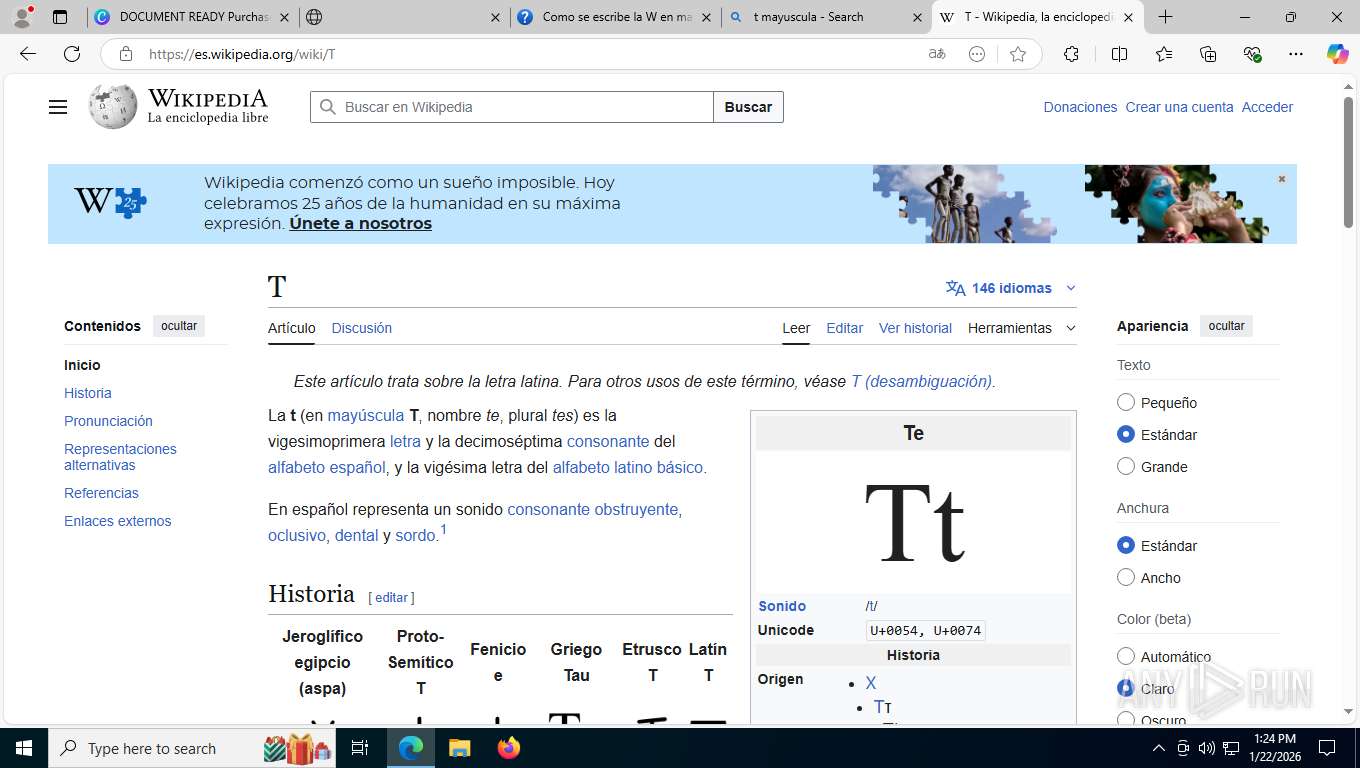Screen dimensions: 1360x768
Task: Open Edge settings and more menu
Action: click(x=1296, y=54)
